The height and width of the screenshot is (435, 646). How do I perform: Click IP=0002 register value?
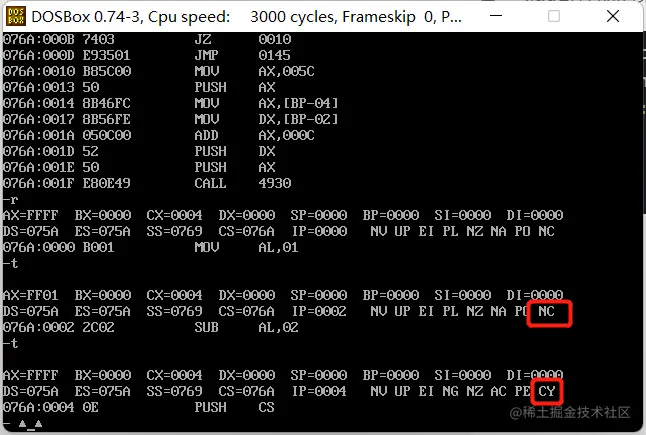(319, 311)
